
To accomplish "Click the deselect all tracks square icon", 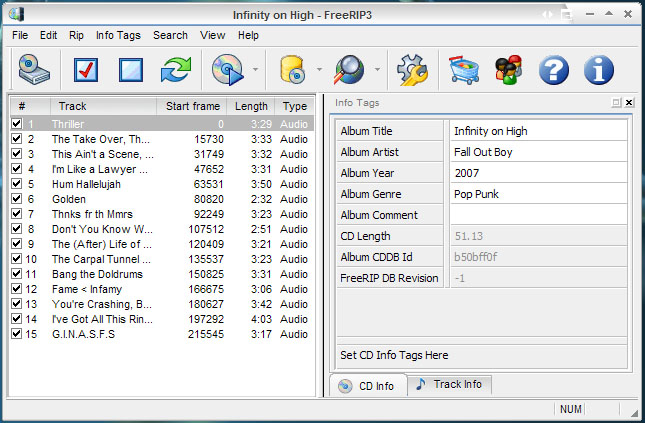I will point(131,70).
